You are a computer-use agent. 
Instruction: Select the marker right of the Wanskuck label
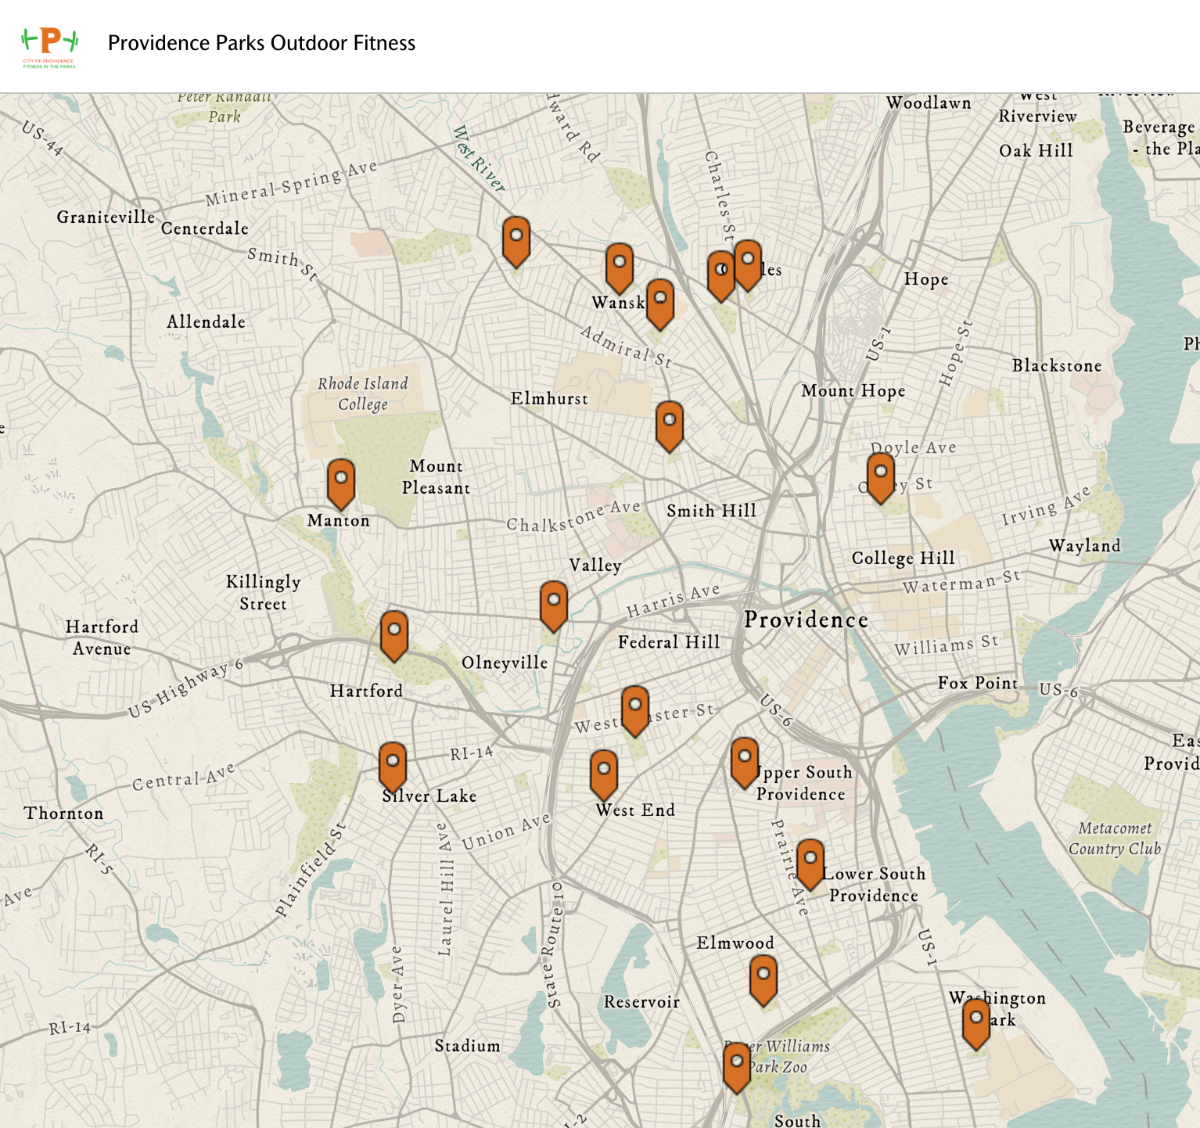tap(660, 304)
